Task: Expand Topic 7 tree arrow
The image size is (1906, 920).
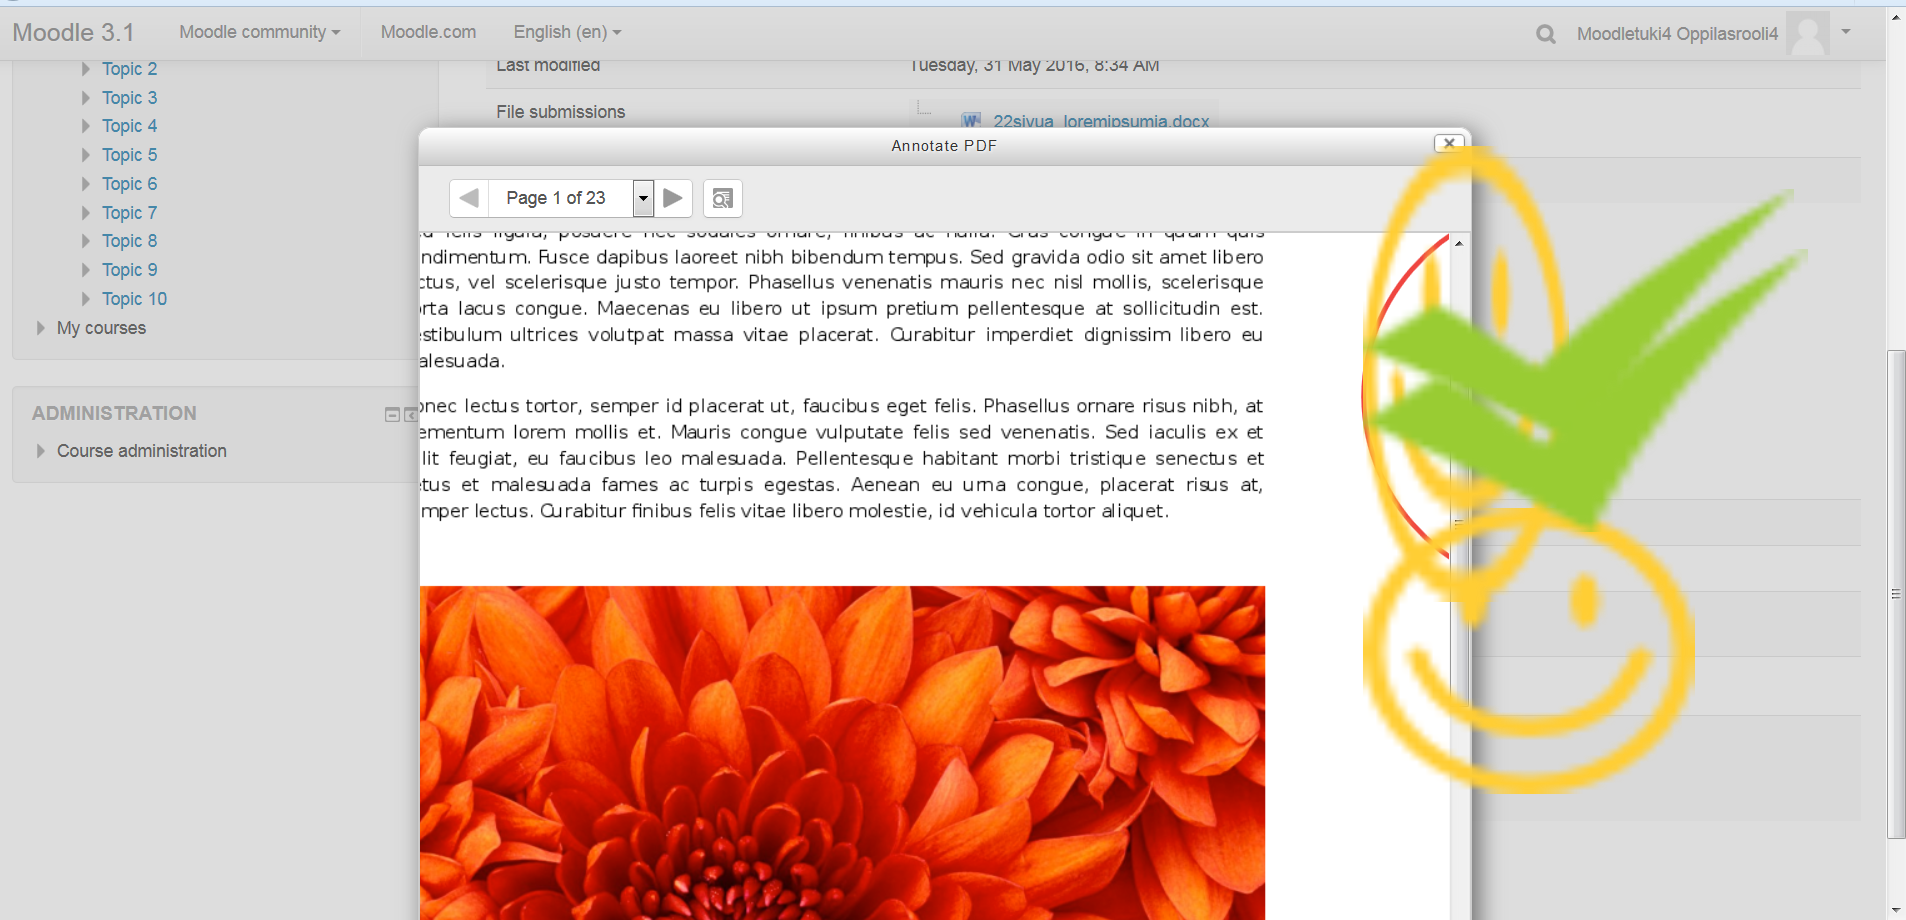Action: 85,213
